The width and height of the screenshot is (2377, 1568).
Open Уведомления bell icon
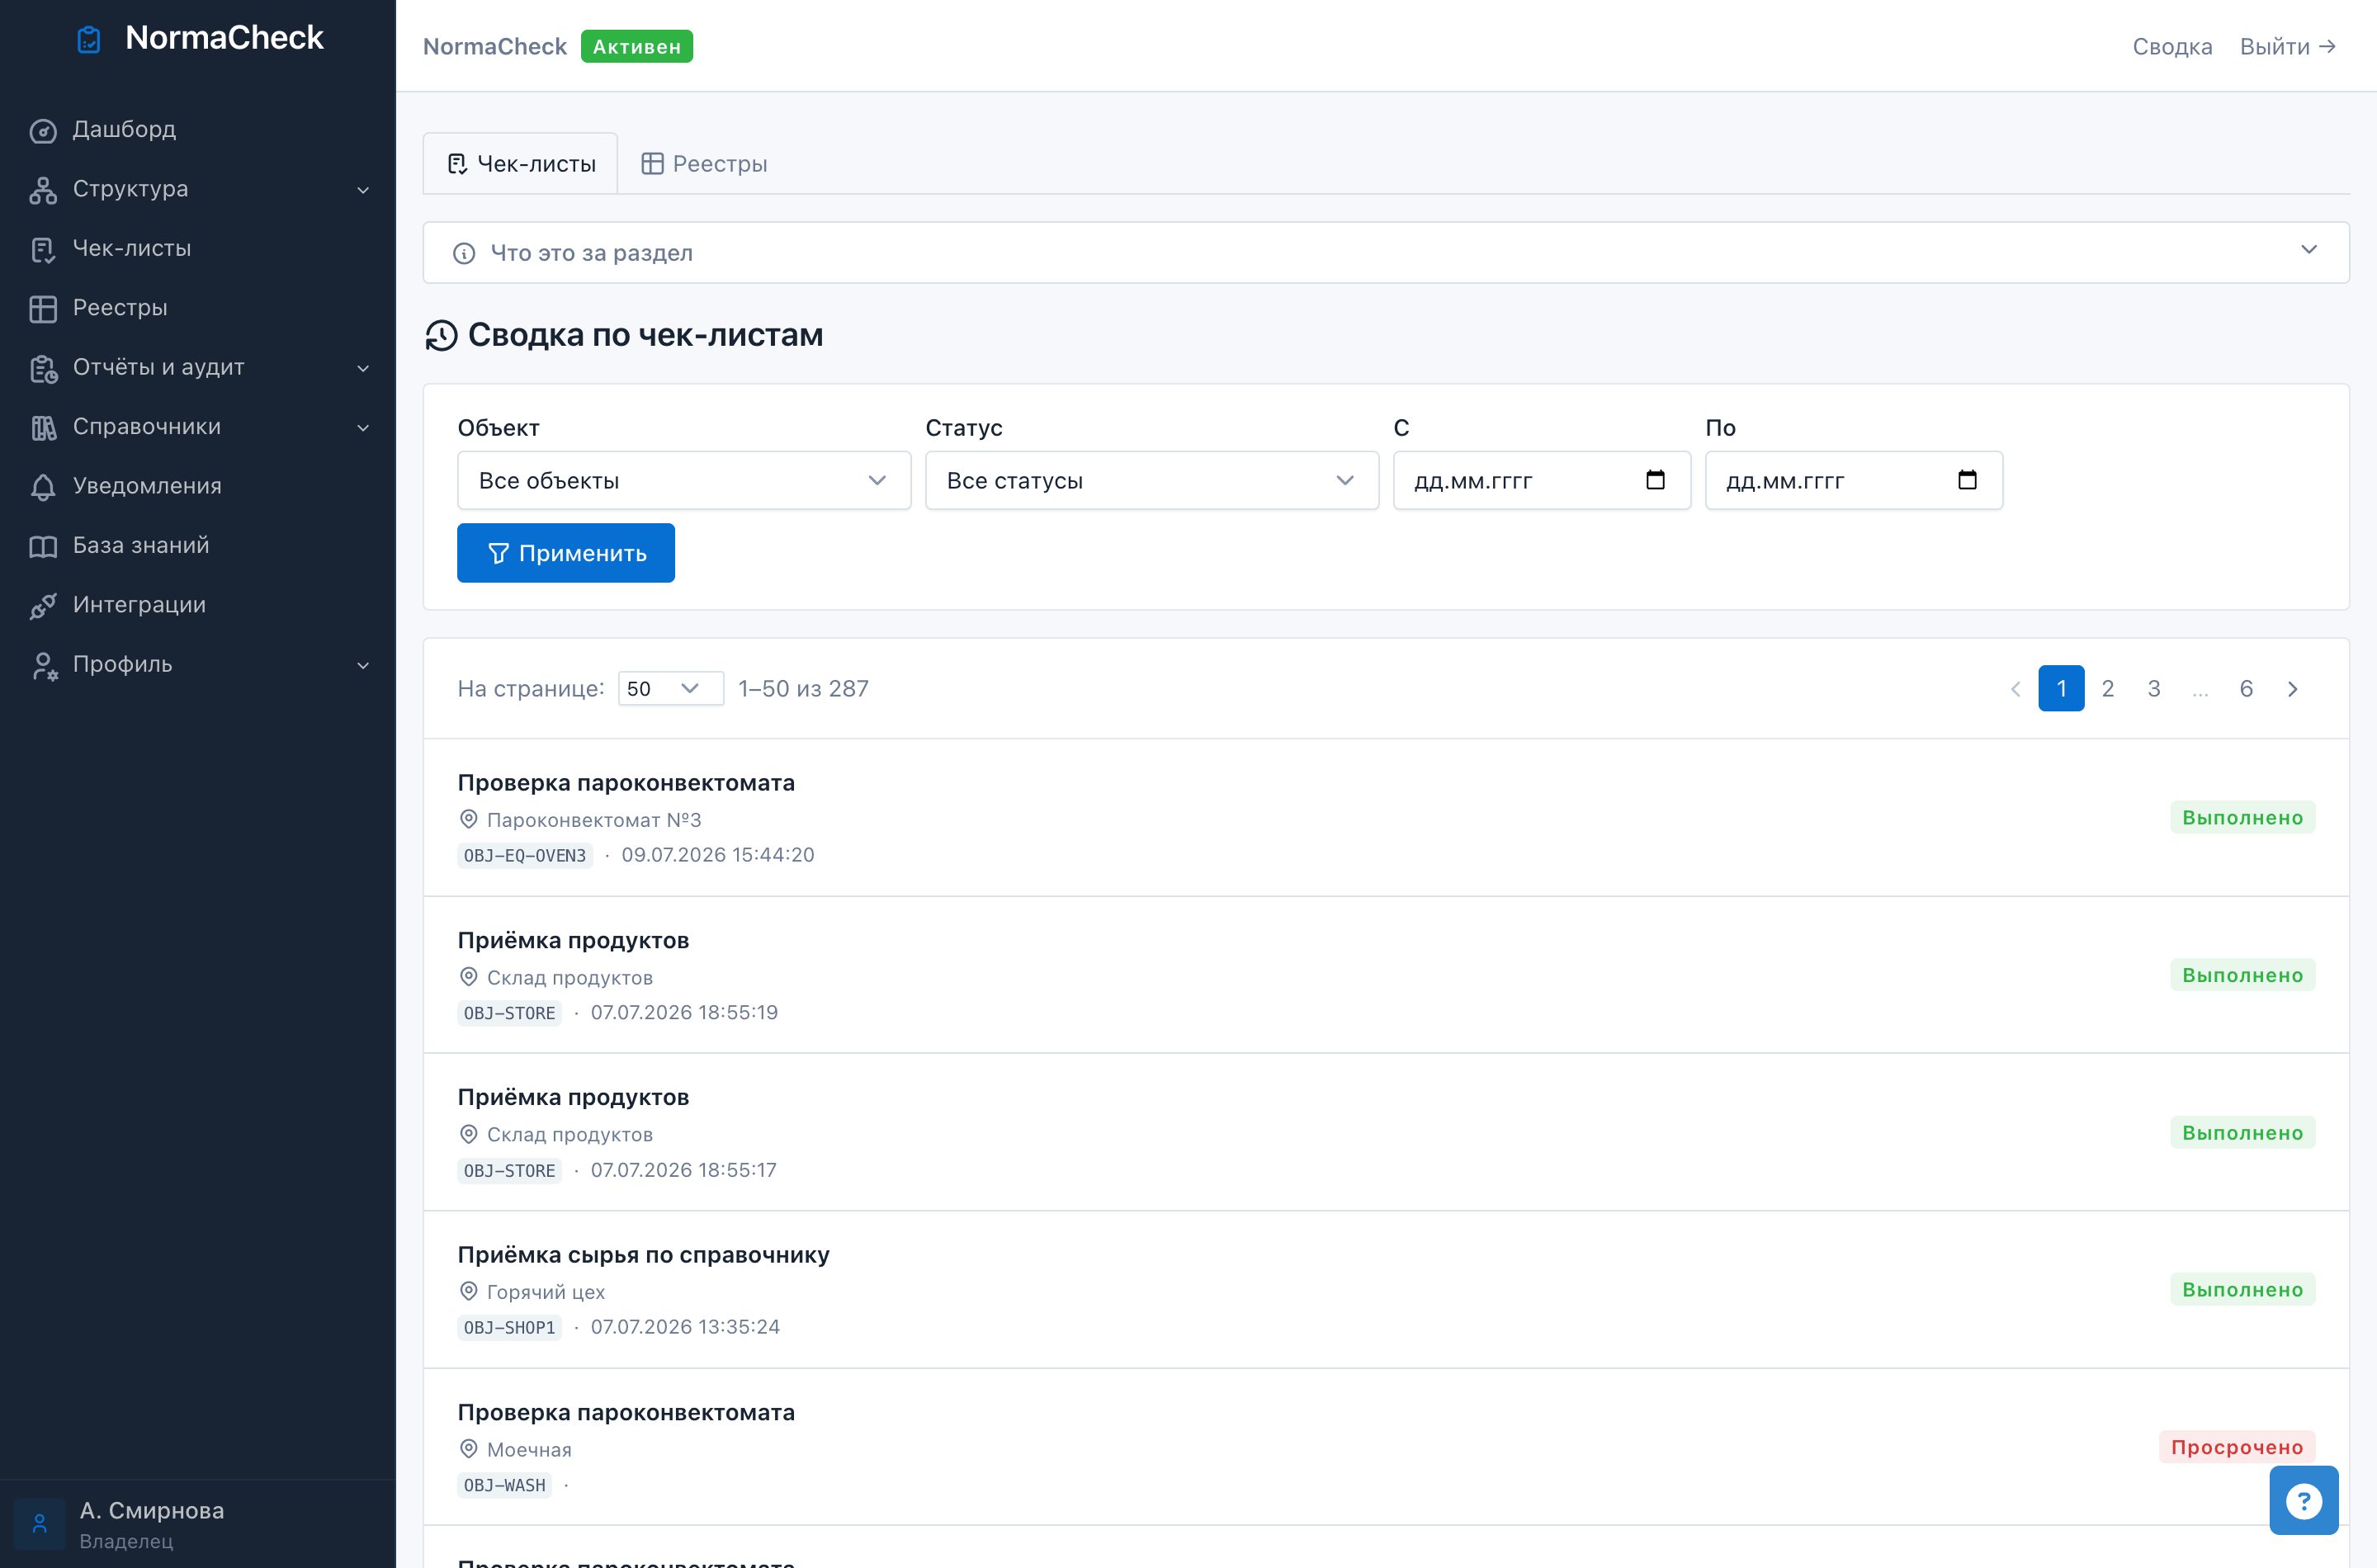(43, 487)
